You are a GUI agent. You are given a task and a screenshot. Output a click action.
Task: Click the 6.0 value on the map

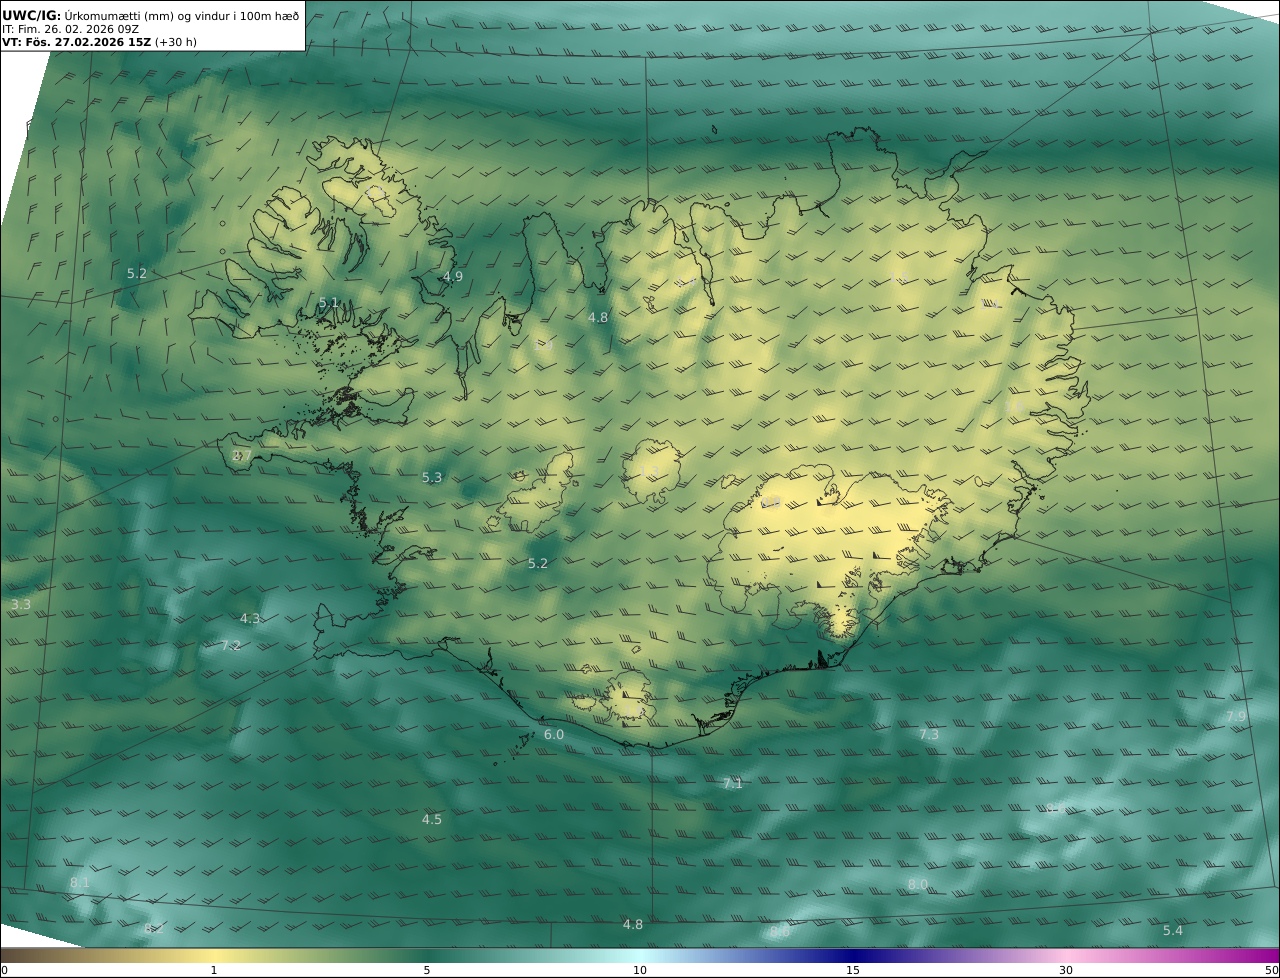coord(554,734)
